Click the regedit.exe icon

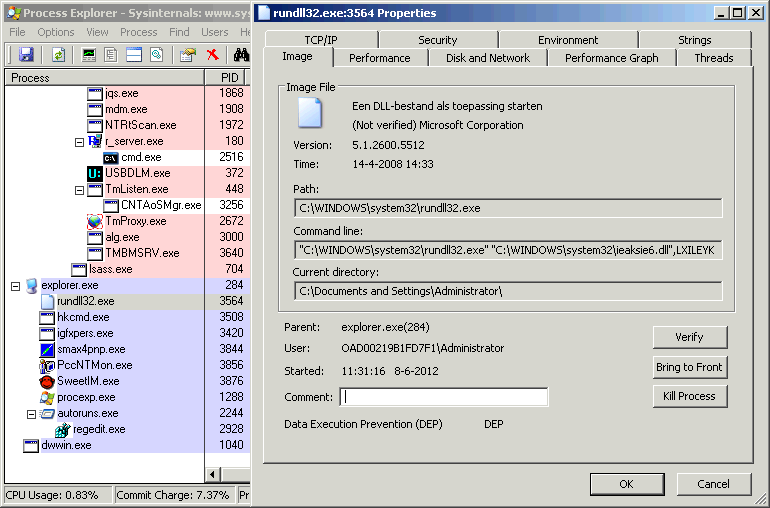[63, 430]
